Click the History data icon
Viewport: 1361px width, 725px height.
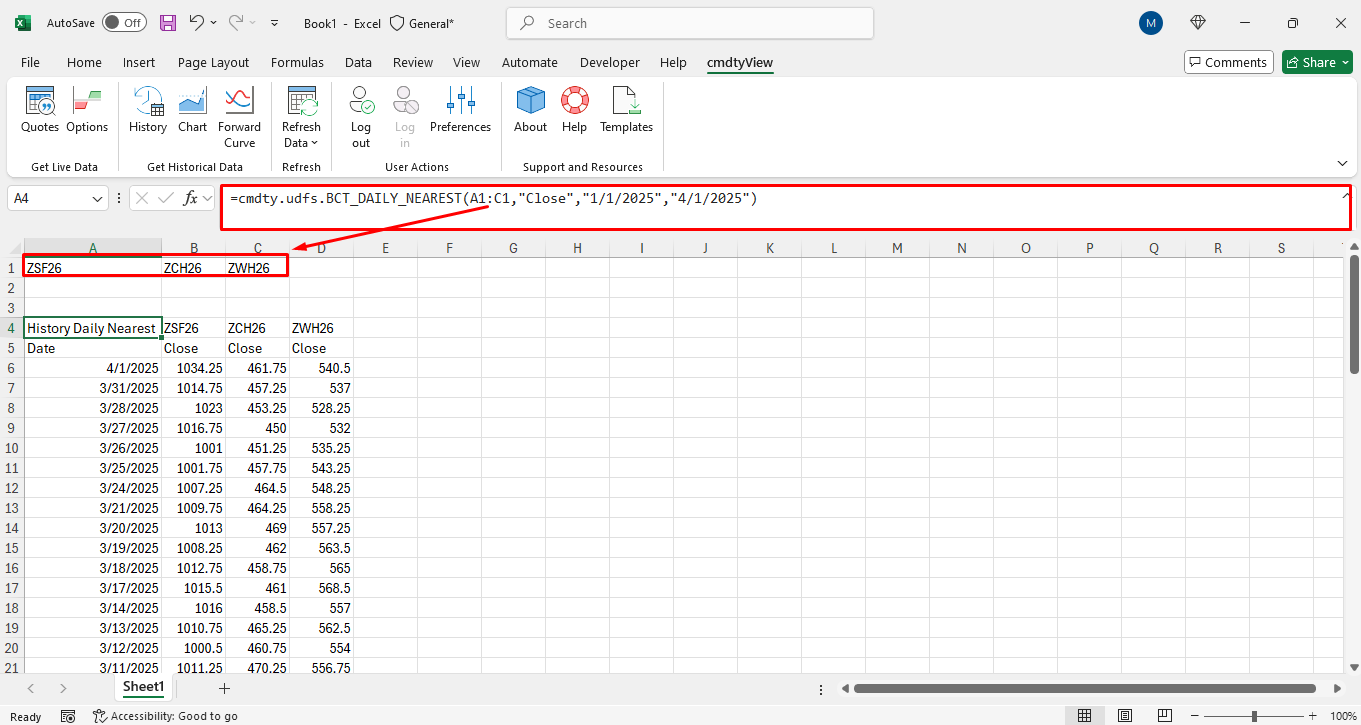[148, 110]
